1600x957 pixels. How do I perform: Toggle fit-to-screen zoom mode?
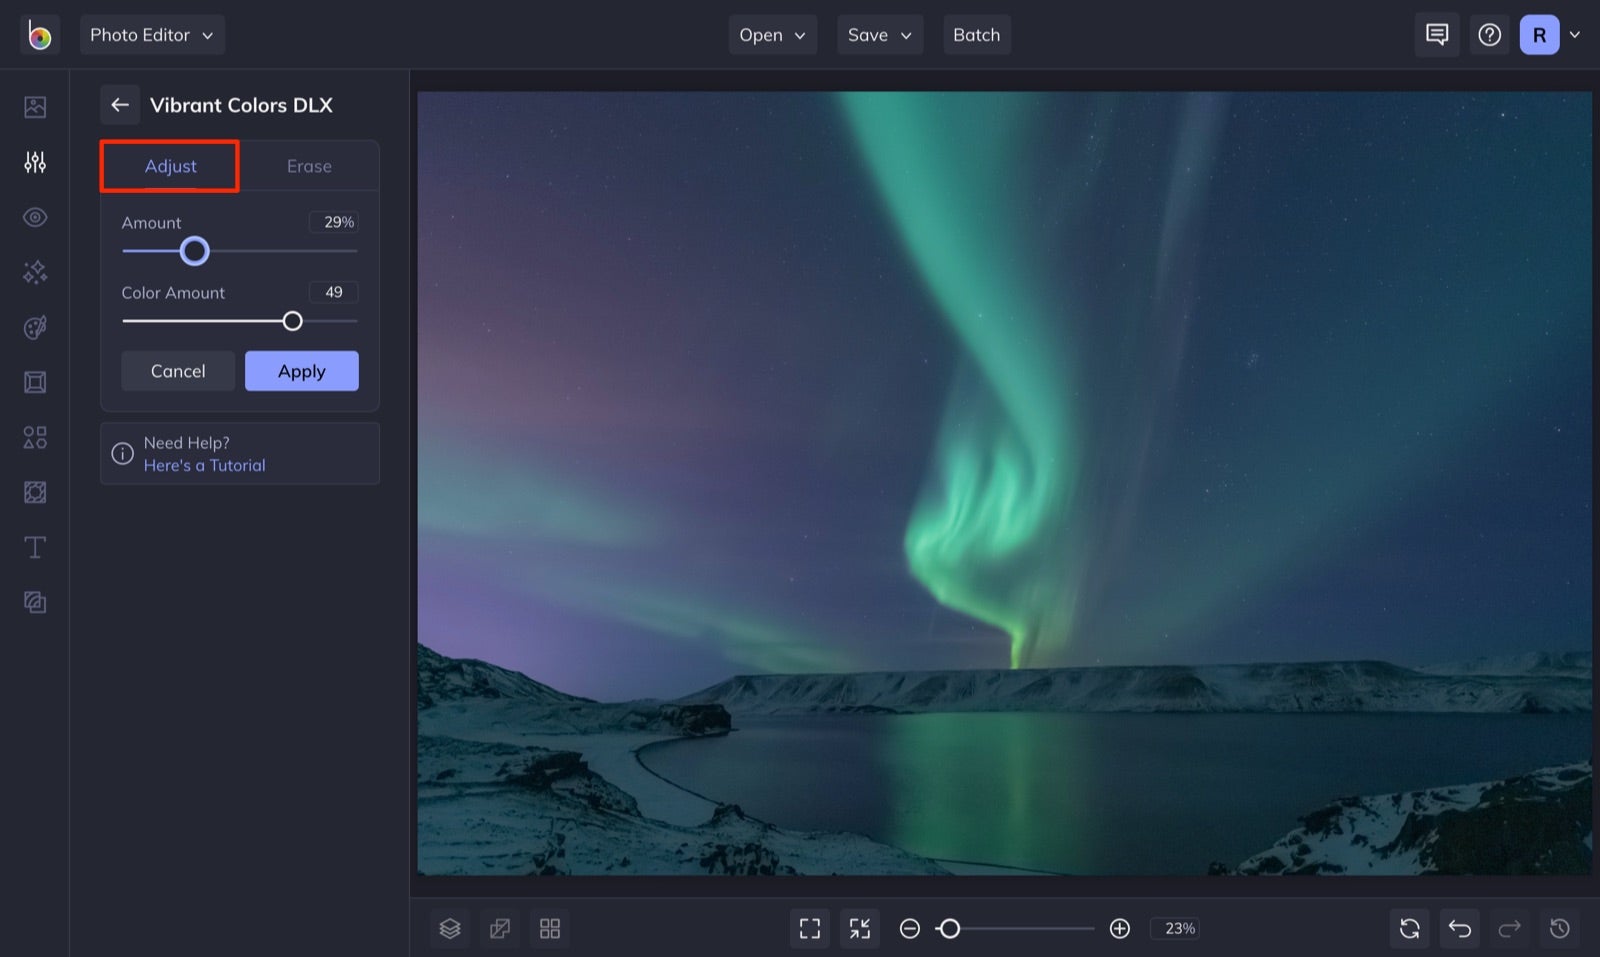point(859,928)
